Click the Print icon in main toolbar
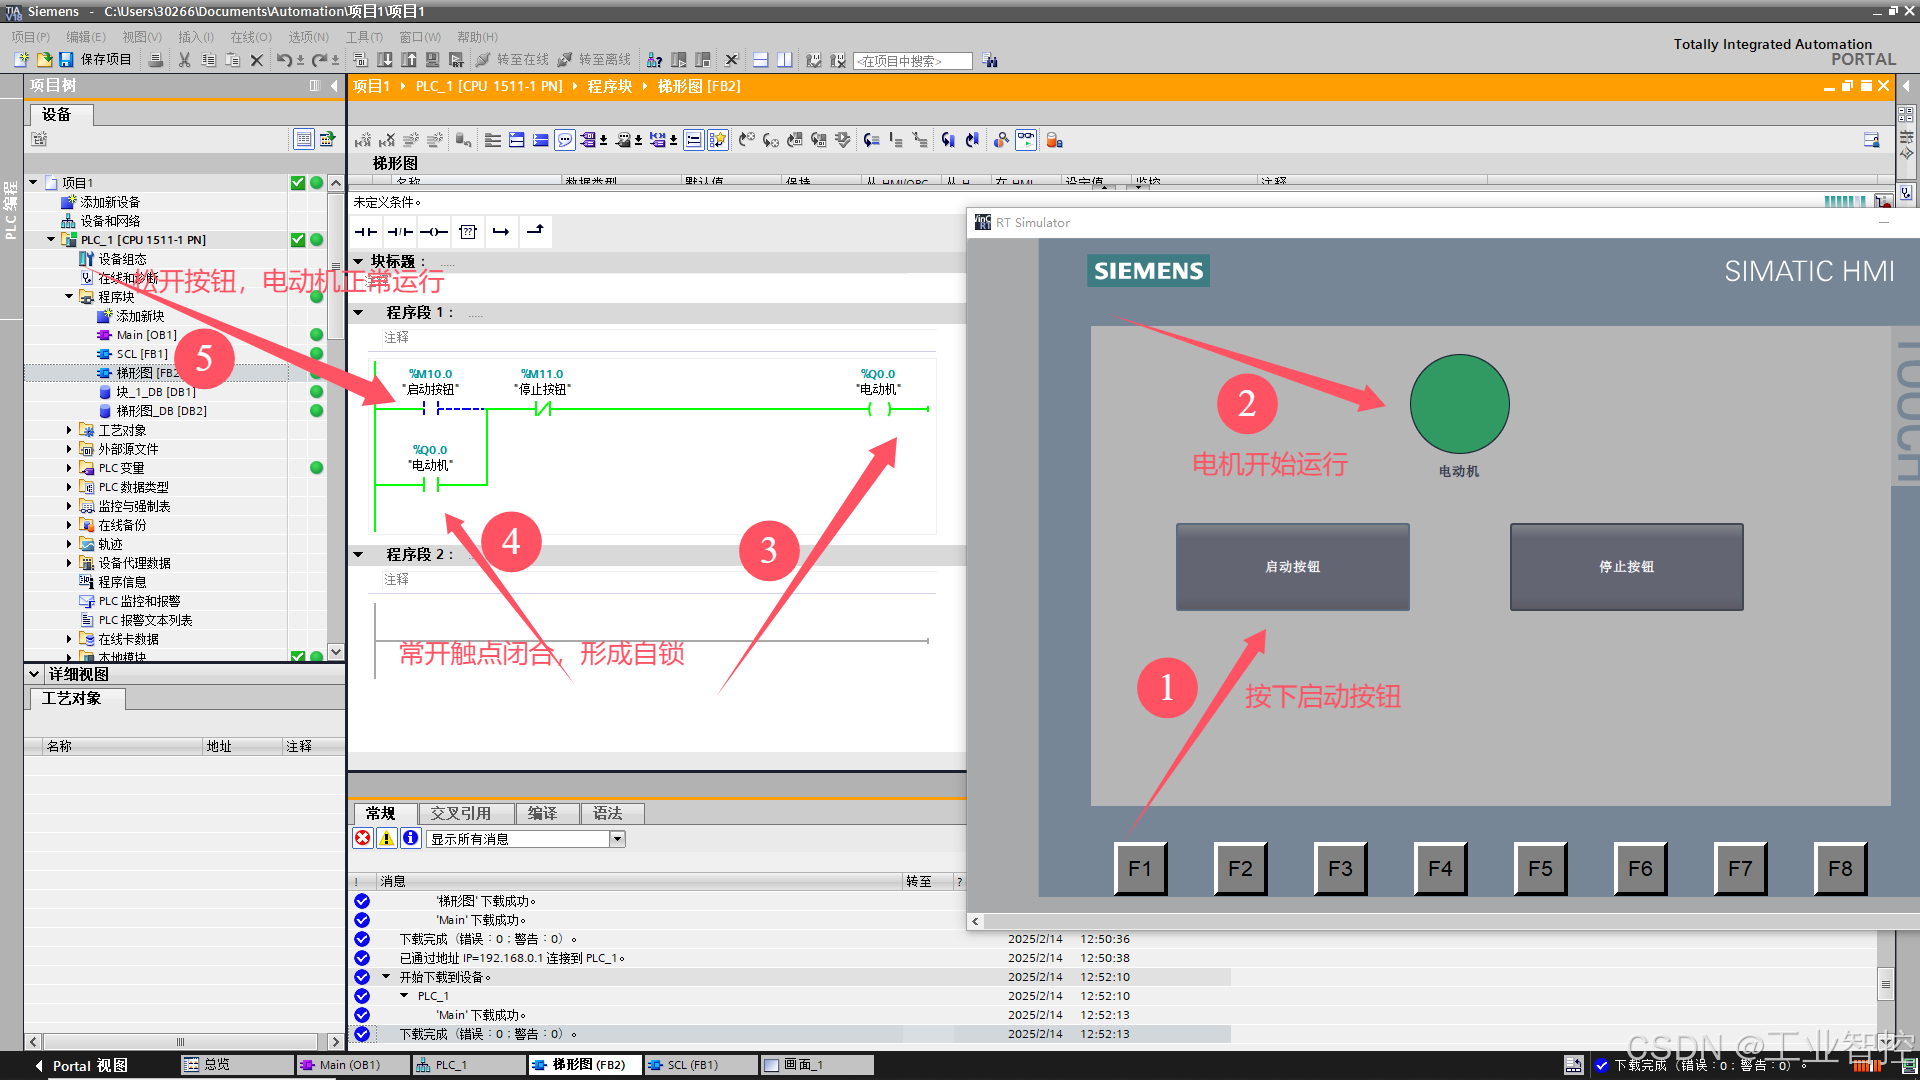The image size is (1920, 1080). (x=156, y=60)
